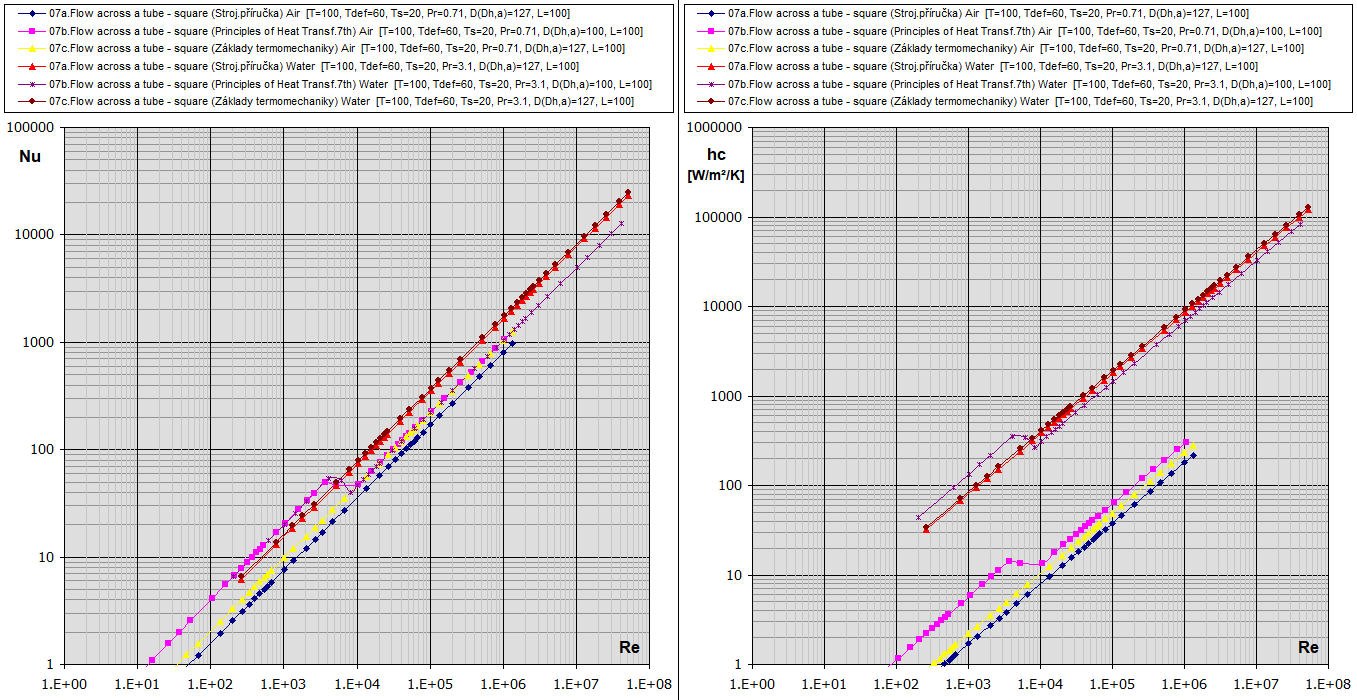
Task: Select the 1000000 label on hc chart vertical axis
Action: (713, 128)
